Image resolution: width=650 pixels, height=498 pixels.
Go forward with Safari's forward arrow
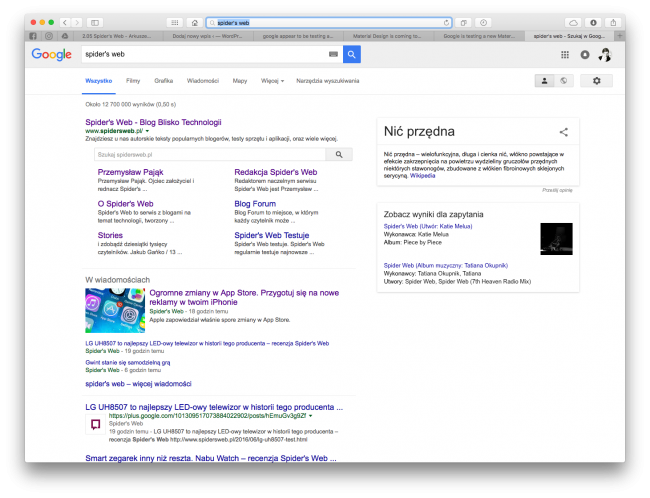pyautogui.click(x=77, y=22)
